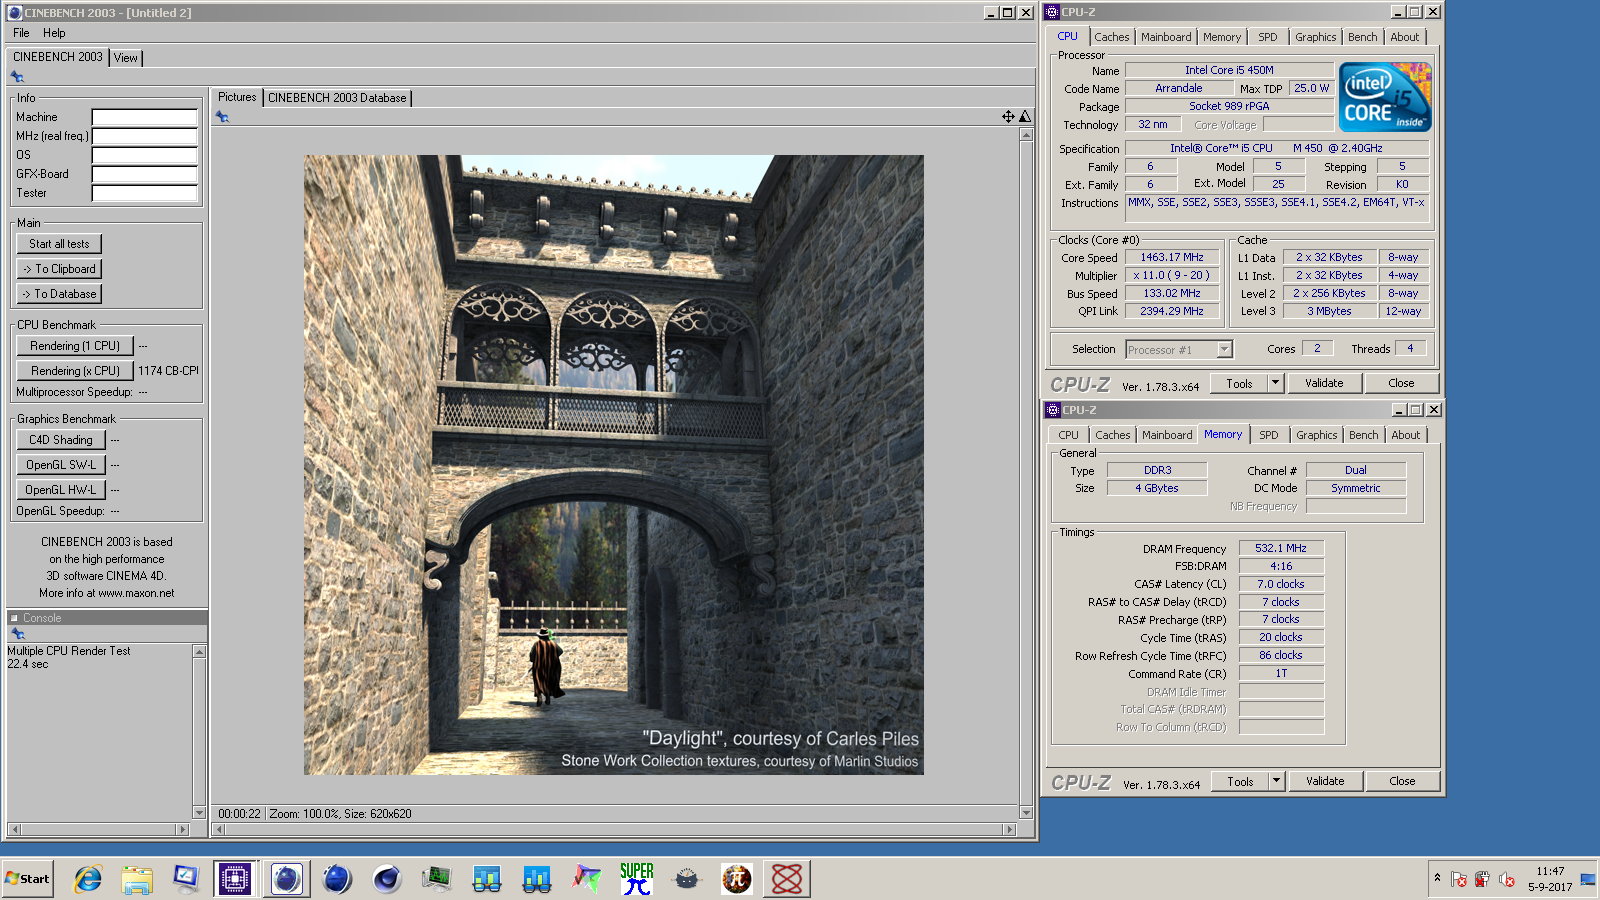Viewport: 1600px width, 900px height.
Task: Open the Processor #1 selection dropdown
Action: pyautogui.click(x=1179, y=350)
